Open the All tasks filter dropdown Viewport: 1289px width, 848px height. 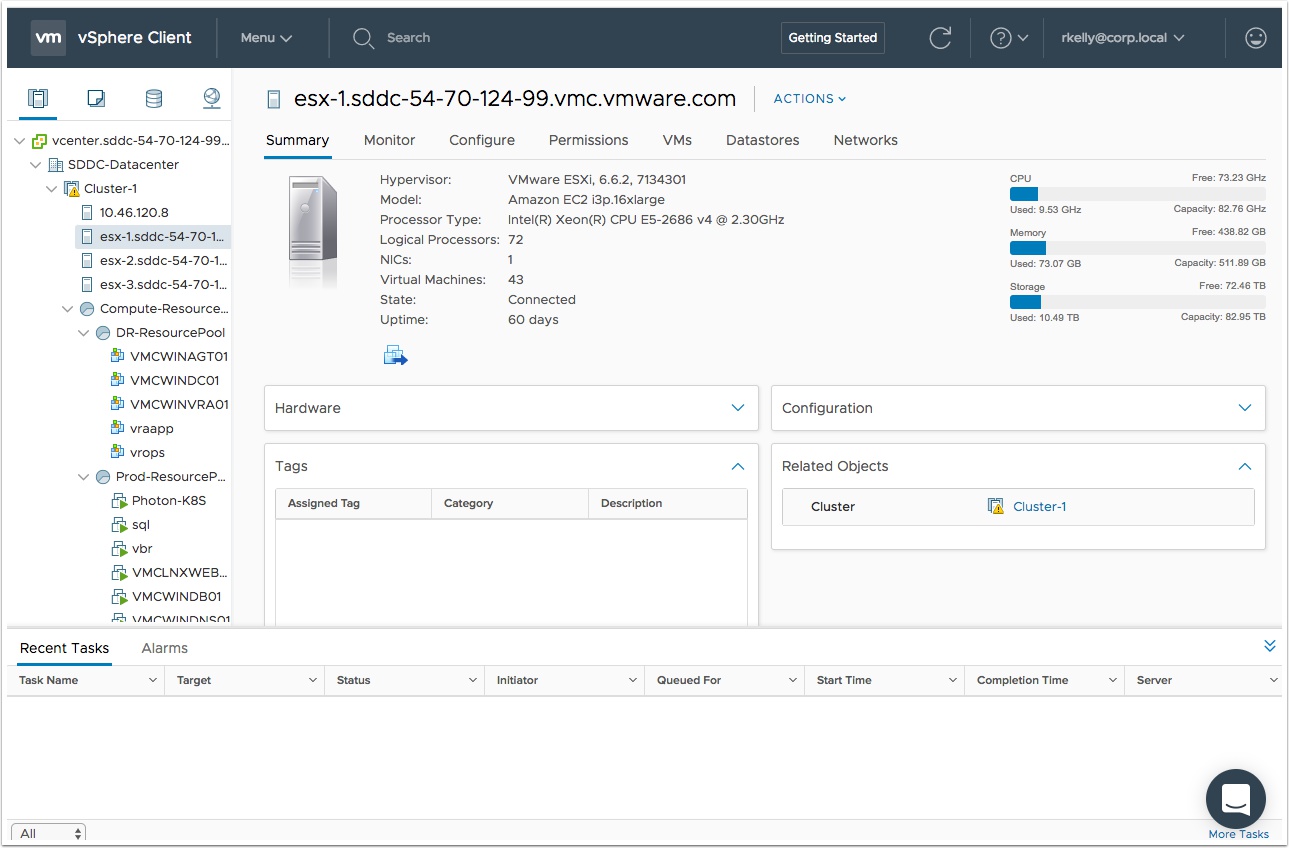pyautogui.click(x=48, y=833)
